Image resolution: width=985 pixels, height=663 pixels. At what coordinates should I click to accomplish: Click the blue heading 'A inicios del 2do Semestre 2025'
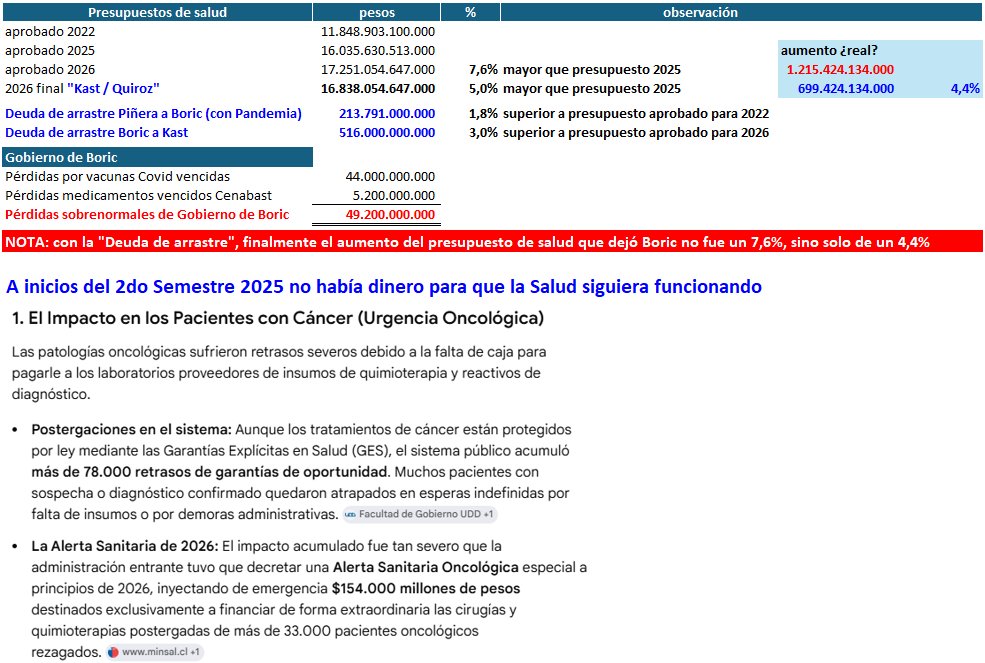pyautogui.click(x=383, y=287)
